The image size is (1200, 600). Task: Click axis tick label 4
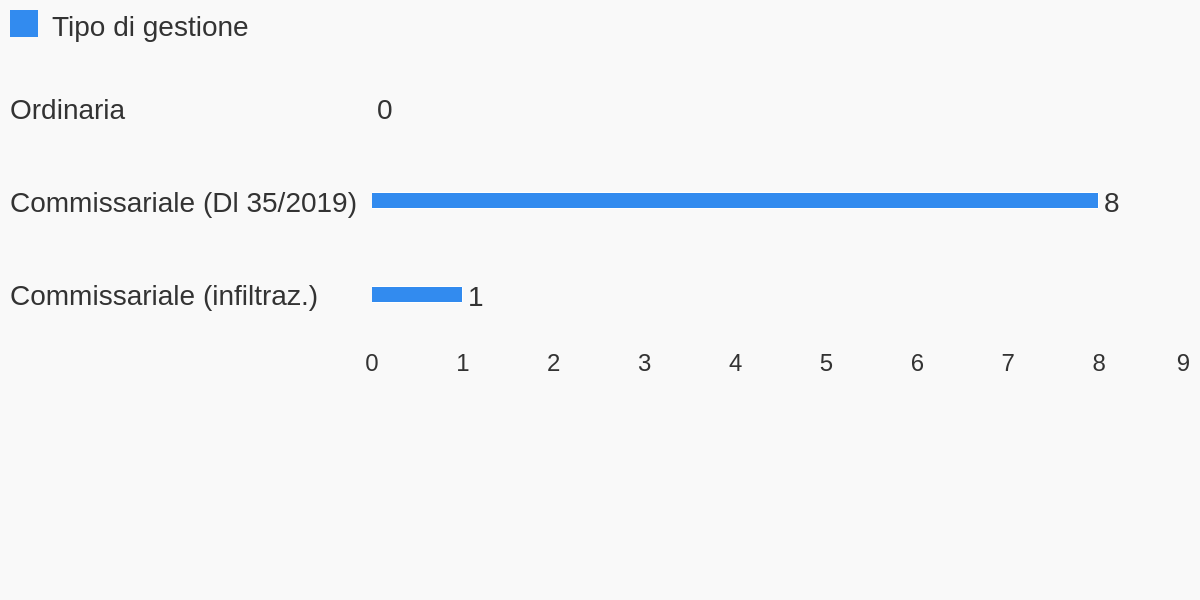pos(735,363)
